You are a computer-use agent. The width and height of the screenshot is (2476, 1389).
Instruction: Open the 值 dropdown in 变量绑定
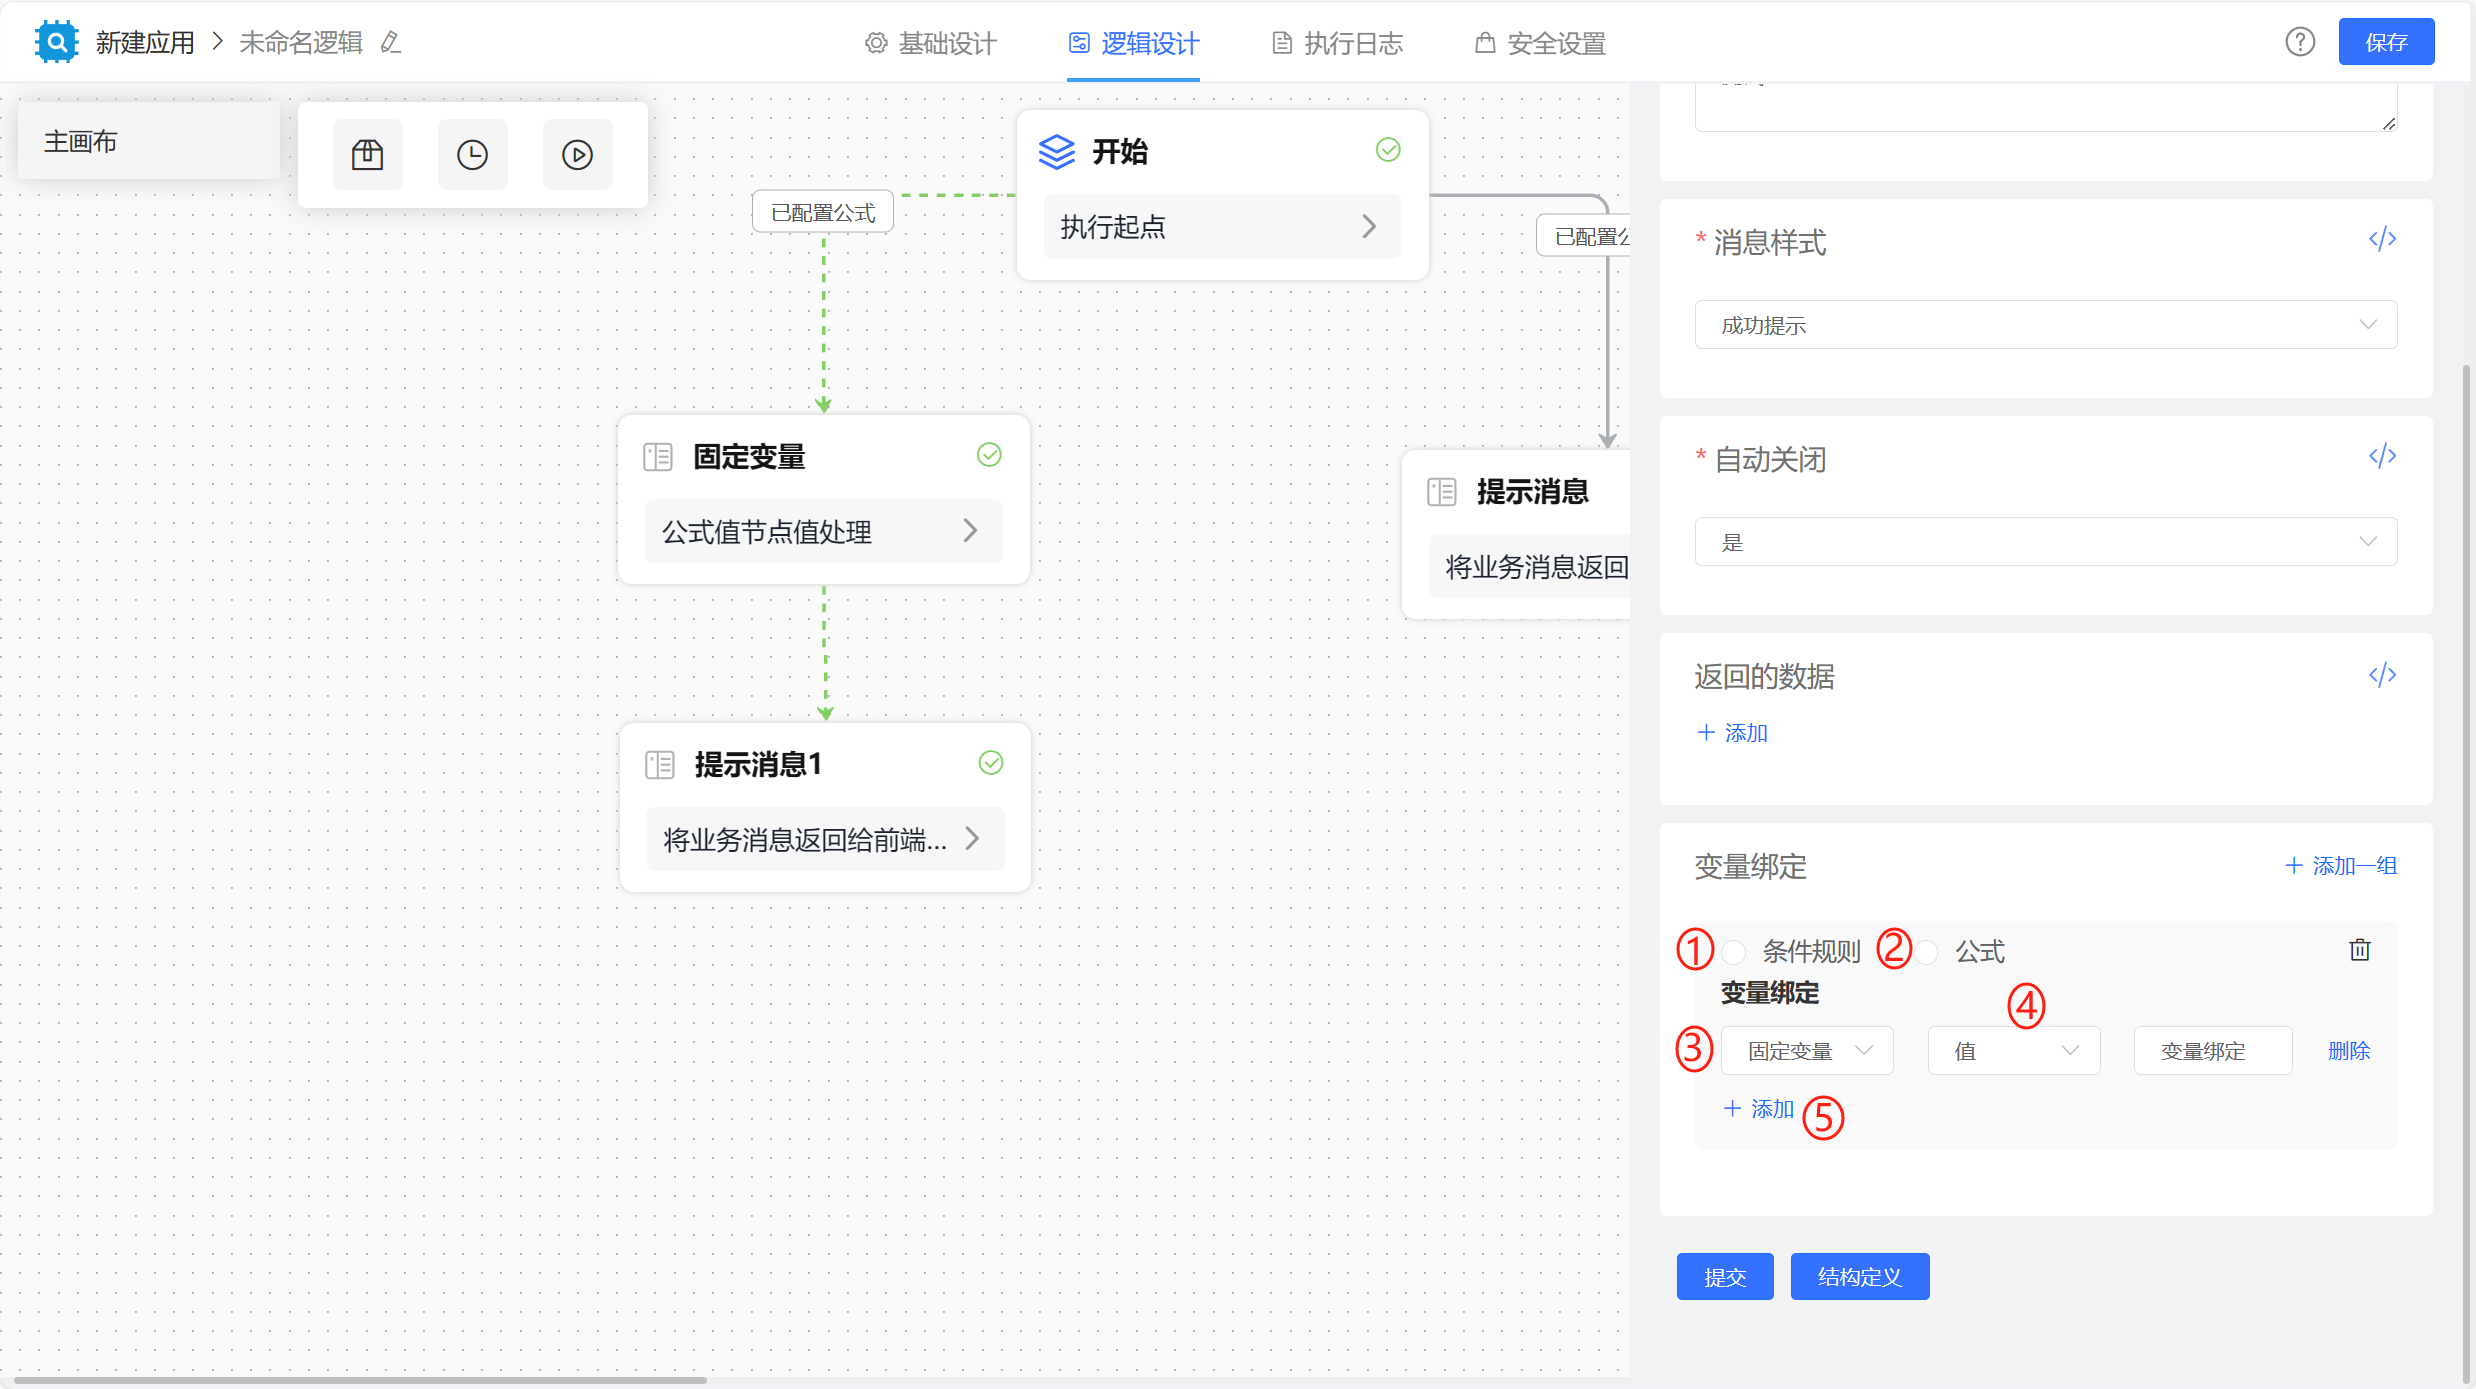click(x=2013, y=1050)
